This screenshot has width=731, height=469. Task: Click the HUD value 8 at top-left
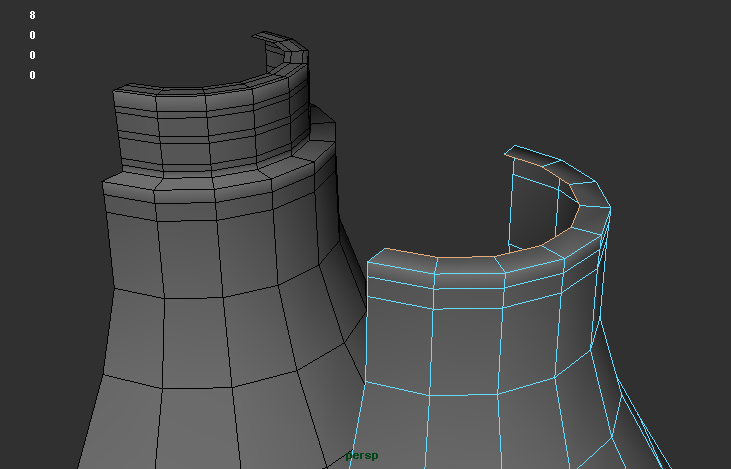click(32, 16)
